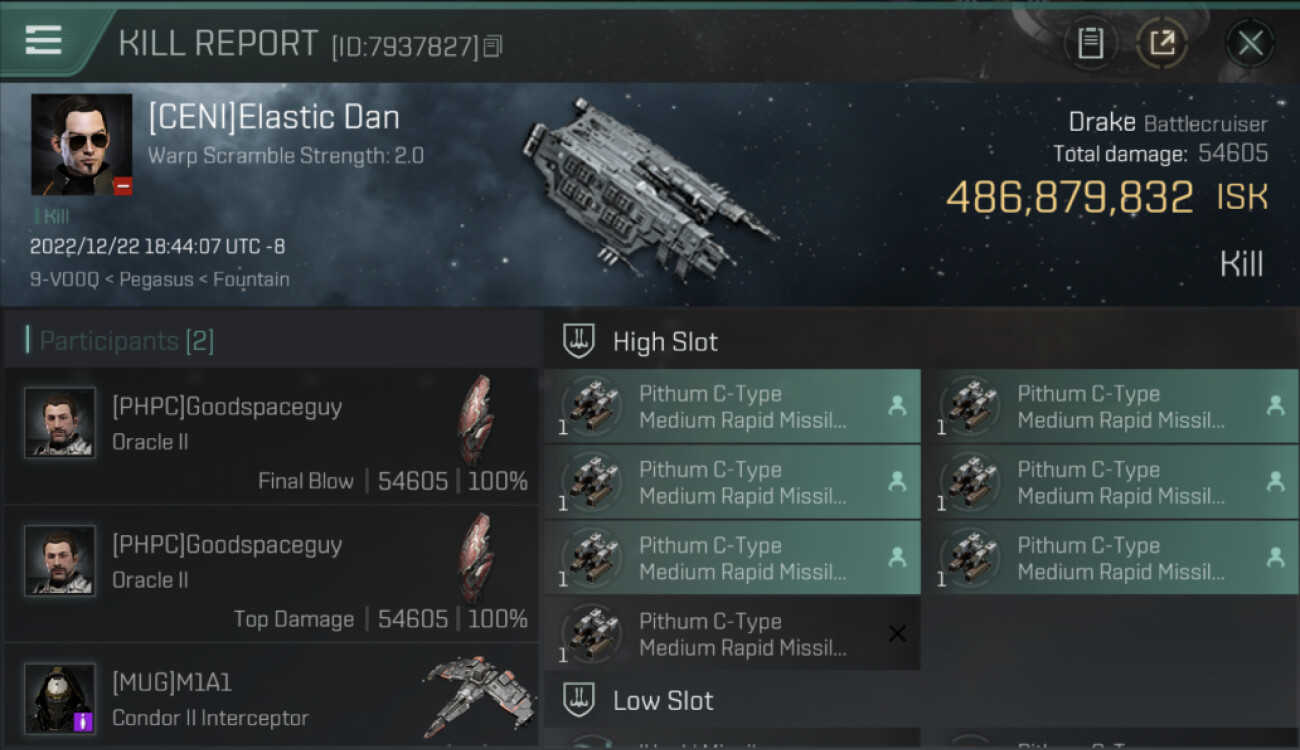Click the High Slot shield icon
Image resolution: width=1300 pixels, height=750 pixels.
(579, 341)
